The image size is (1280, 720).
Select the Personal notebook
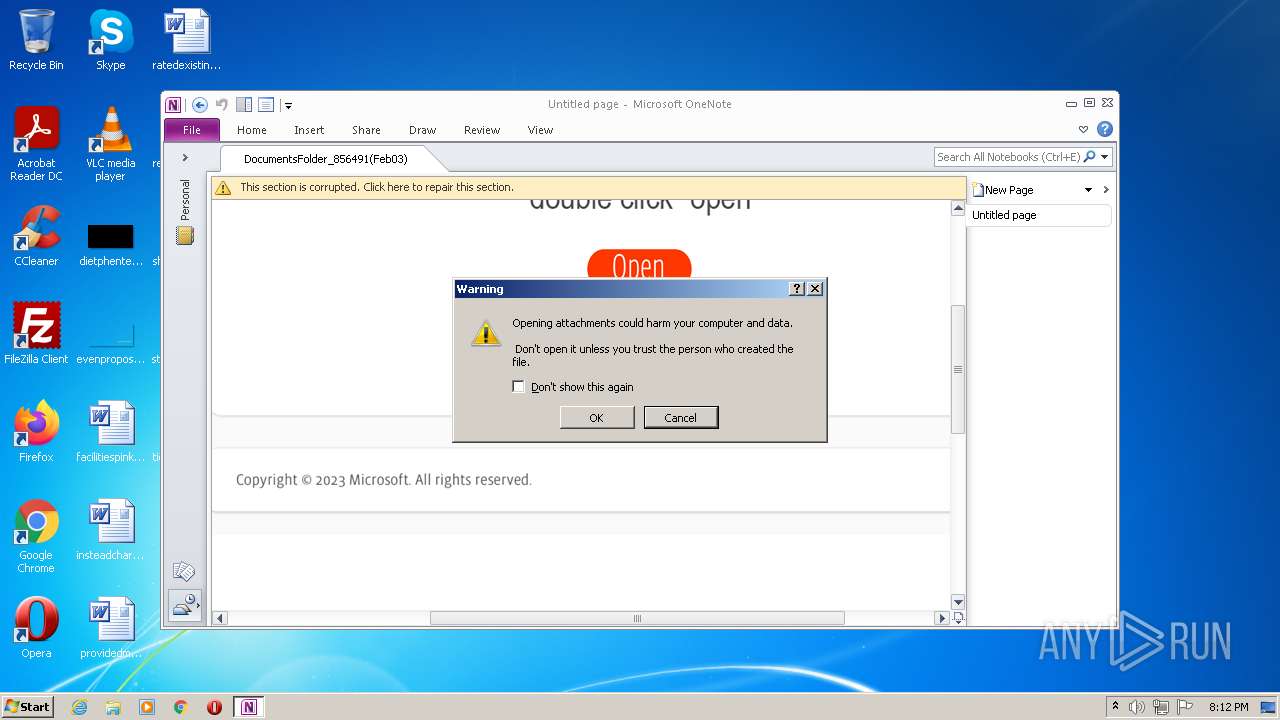[185, 211]
